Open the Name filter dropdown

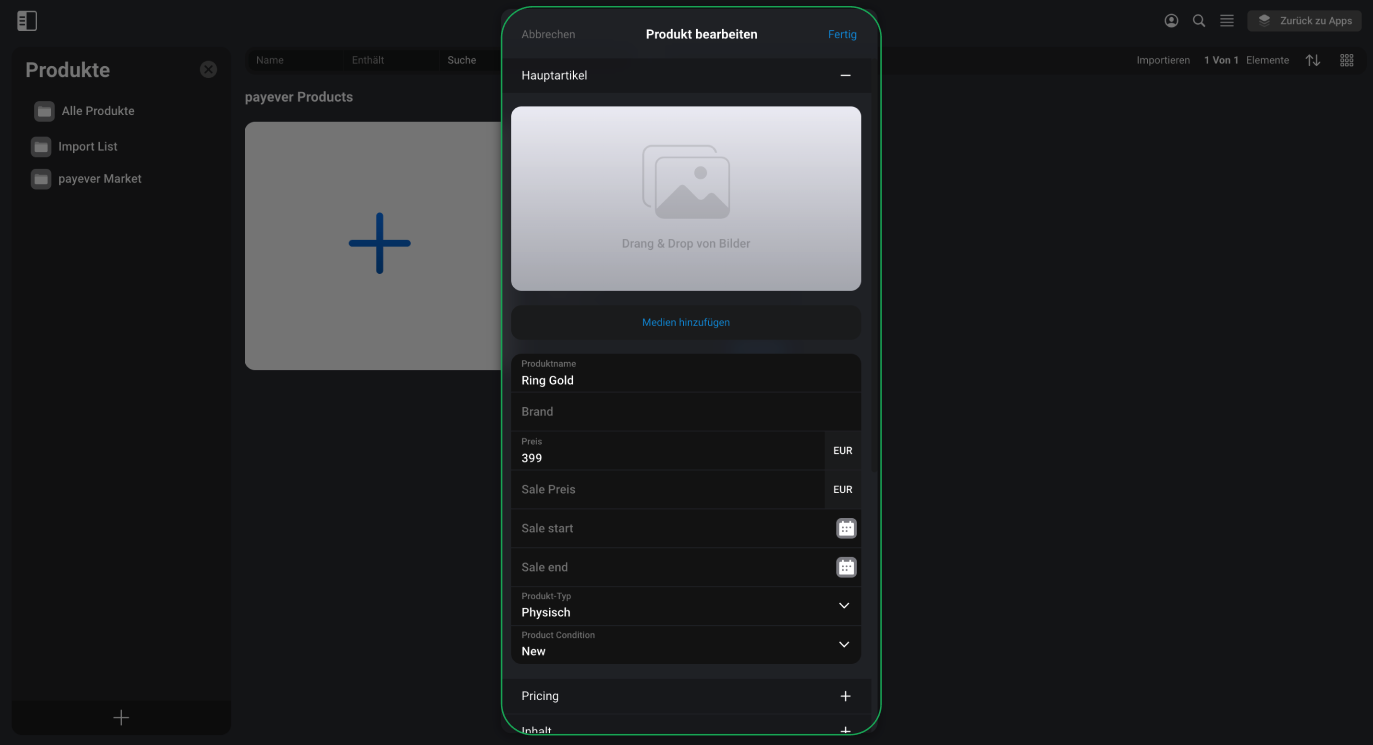tap(294, 60)
